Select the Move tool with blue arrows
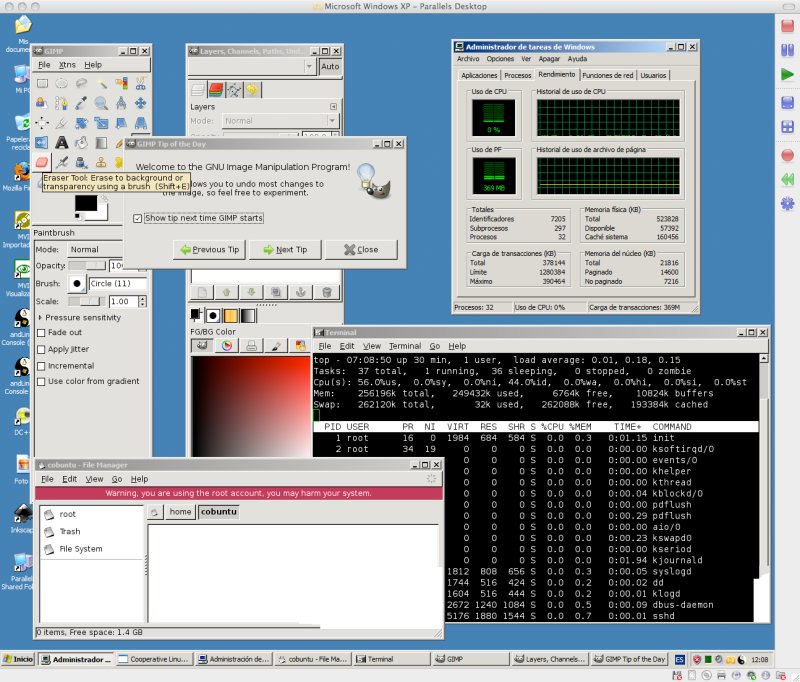The height and width of the screenshot is (682, 800). pos(141,103)
